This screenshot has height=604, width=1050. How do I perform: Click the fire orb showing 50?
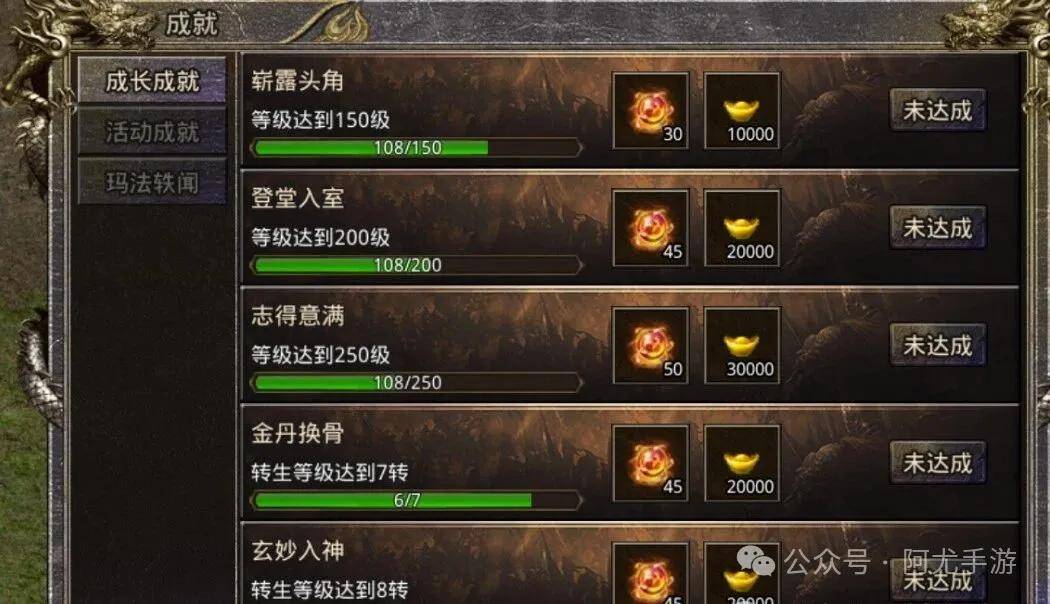pos(650,346)
